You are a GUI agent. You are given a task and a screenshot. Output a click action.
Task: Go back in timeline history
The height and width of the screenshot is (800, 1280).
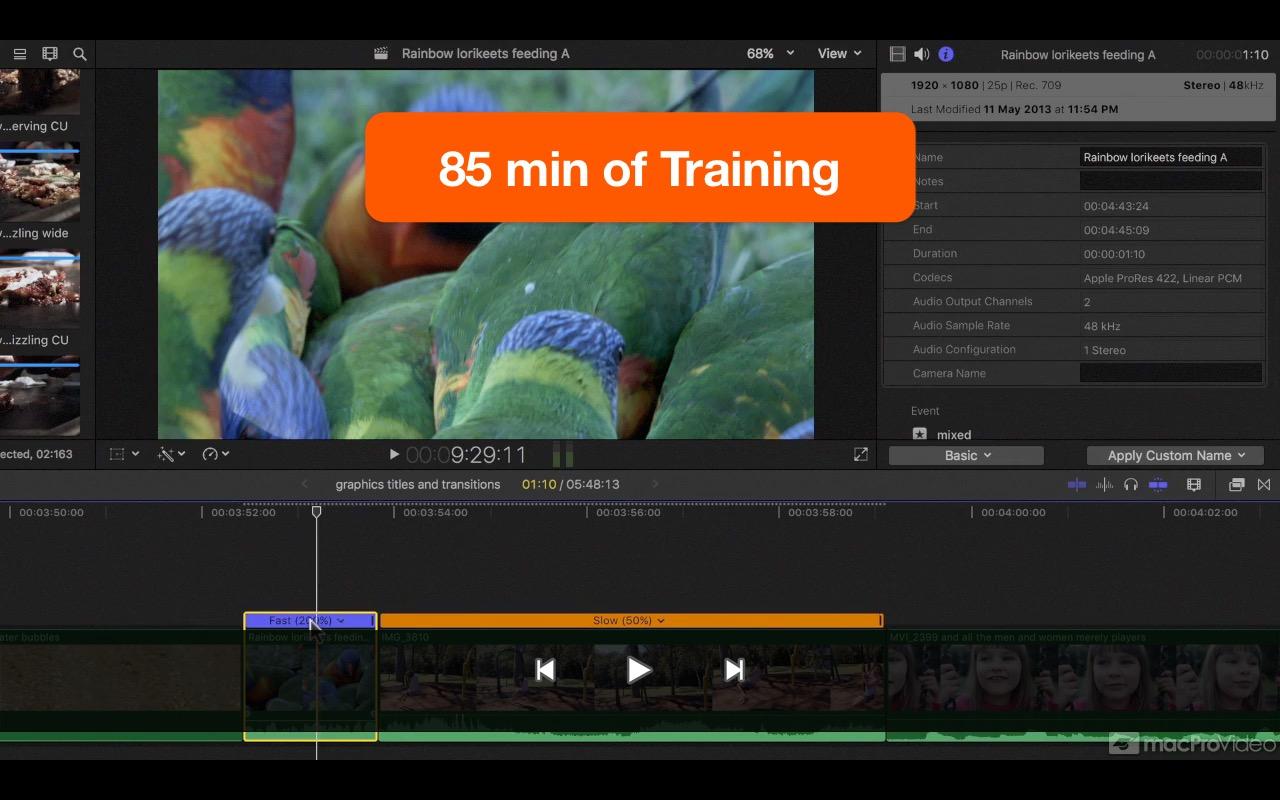[x=305, y=484]
